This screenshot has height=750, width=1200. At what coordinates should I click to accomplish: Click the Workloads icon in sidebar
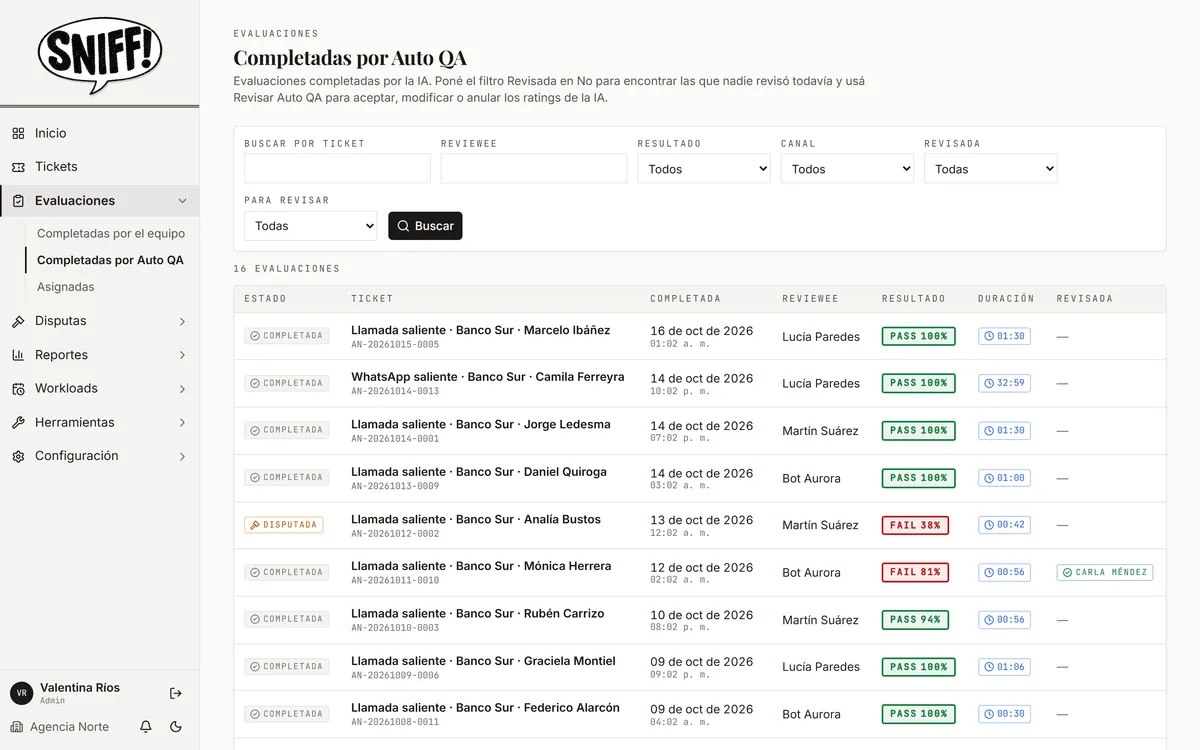[x=18, y=389]
